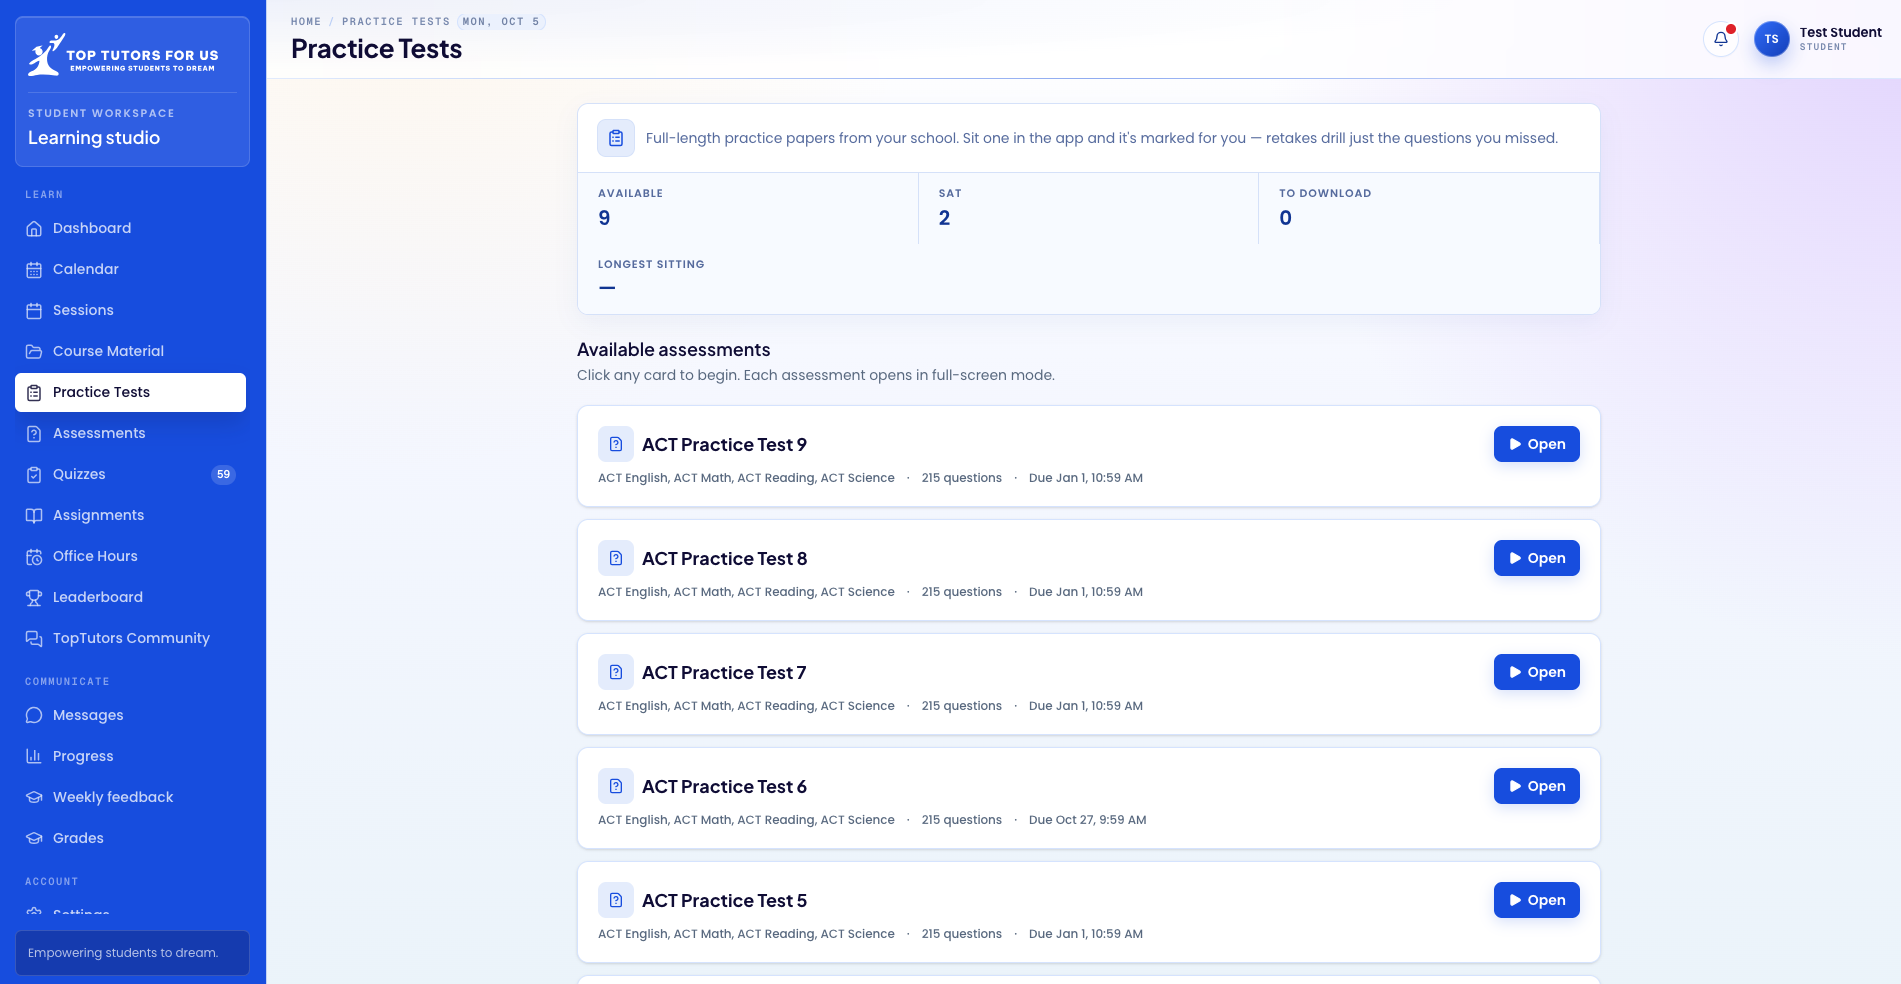Screen dimensions: 1901x984
Task: Click the Available count value 9
Action: [x=604, y=218]
